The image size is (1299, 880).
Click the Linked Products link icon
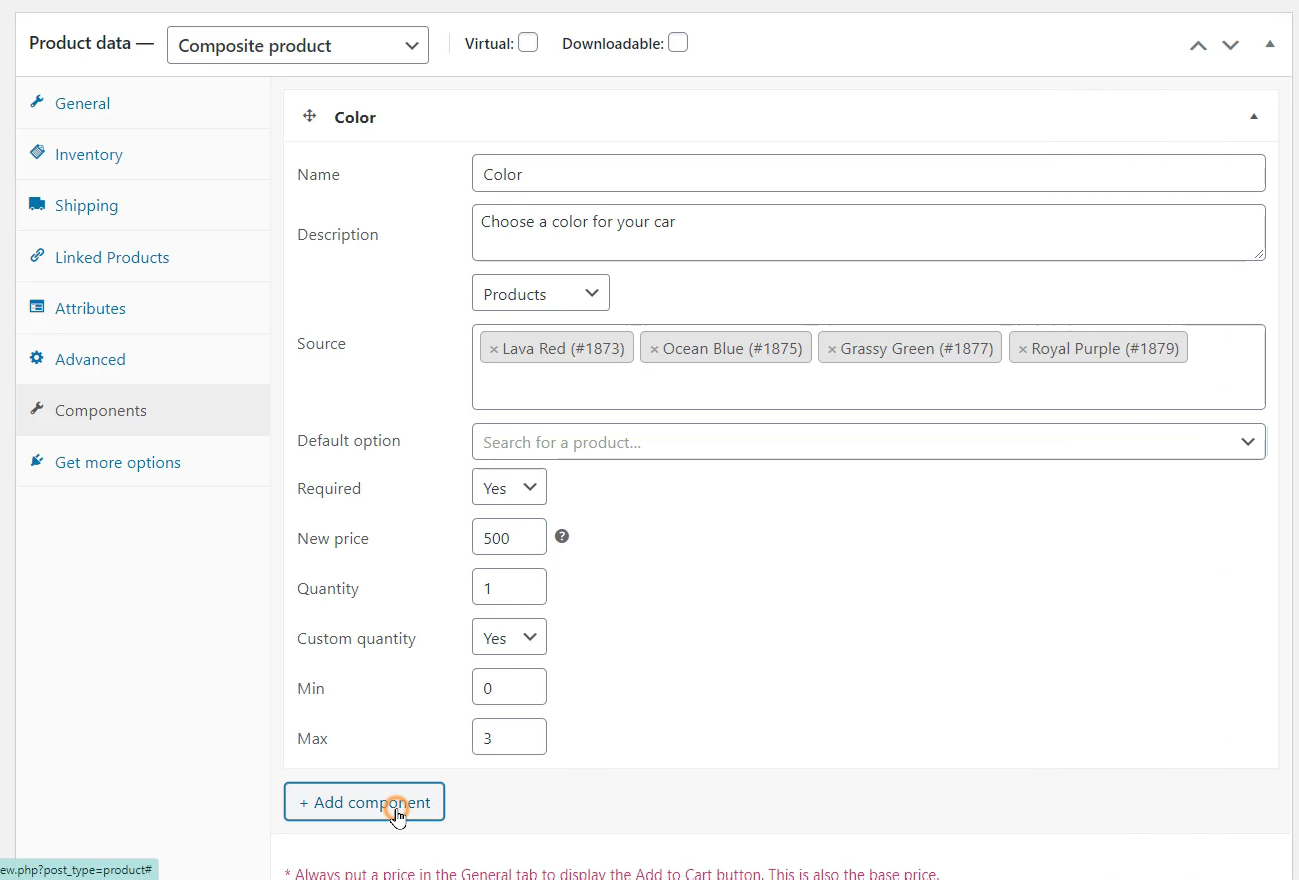click(x=37, y=256)
